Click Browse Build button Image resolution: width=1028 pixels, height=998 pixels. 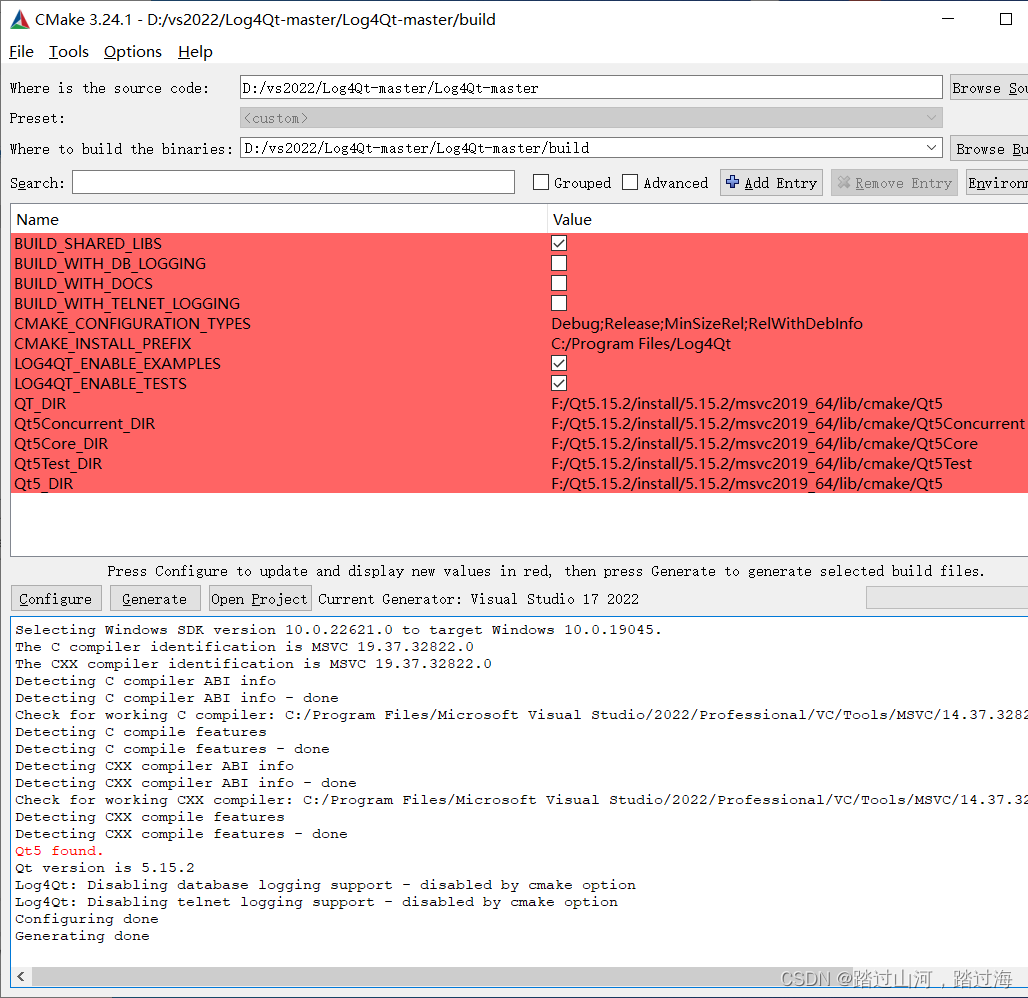click(990, 149)
